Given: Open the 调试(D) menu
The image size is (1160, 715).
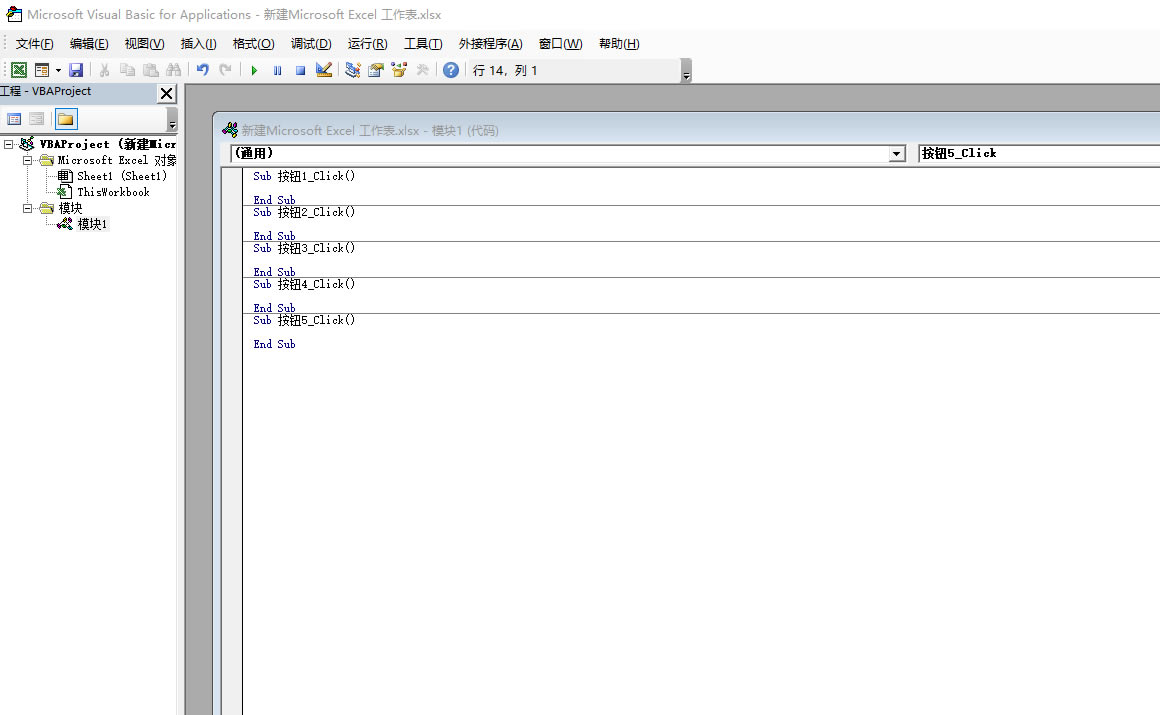Looking at the screenshot, I should click(311, 44).
